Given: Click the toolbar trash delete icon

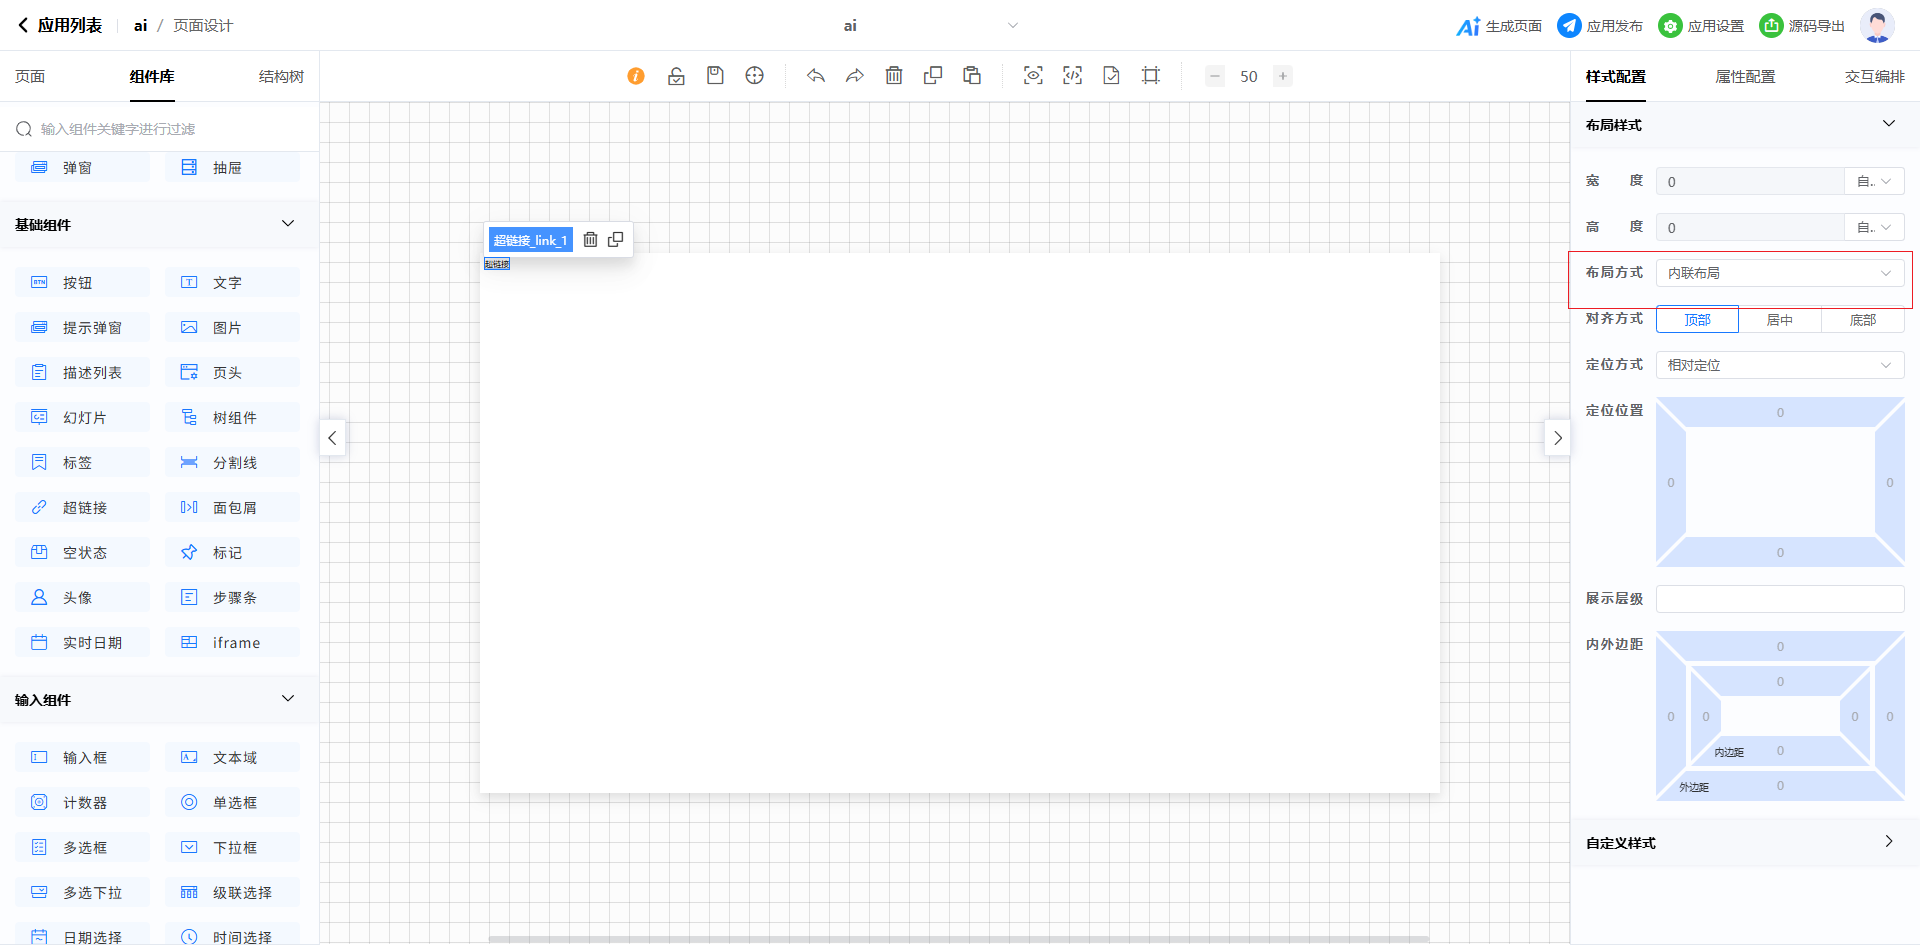Looking at the screenshot, I should pyautogui.click(x=894, y=76).
